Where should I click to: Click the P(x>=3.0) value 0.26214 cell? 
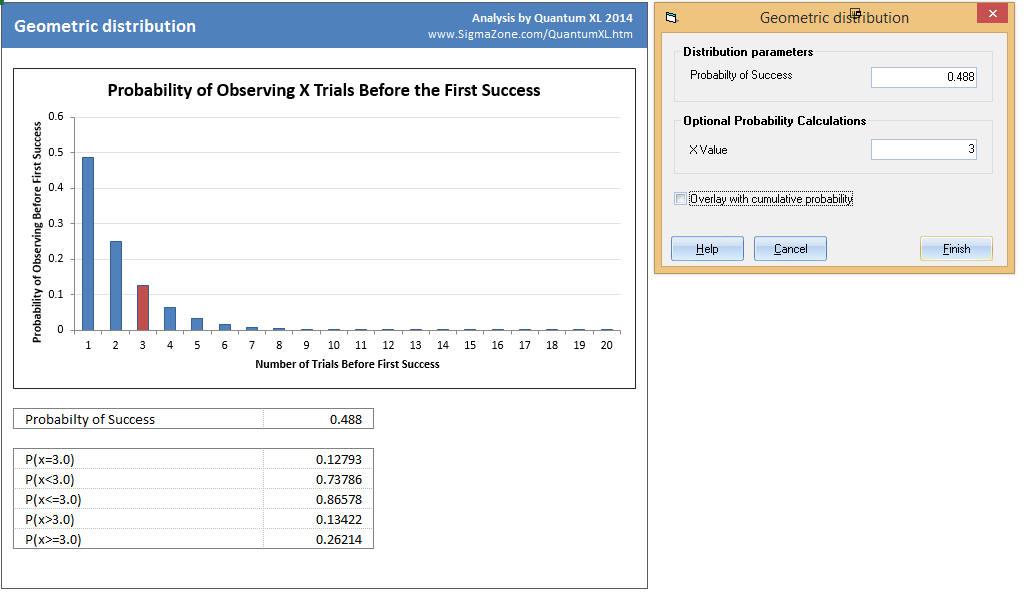(x=318, y=539)
